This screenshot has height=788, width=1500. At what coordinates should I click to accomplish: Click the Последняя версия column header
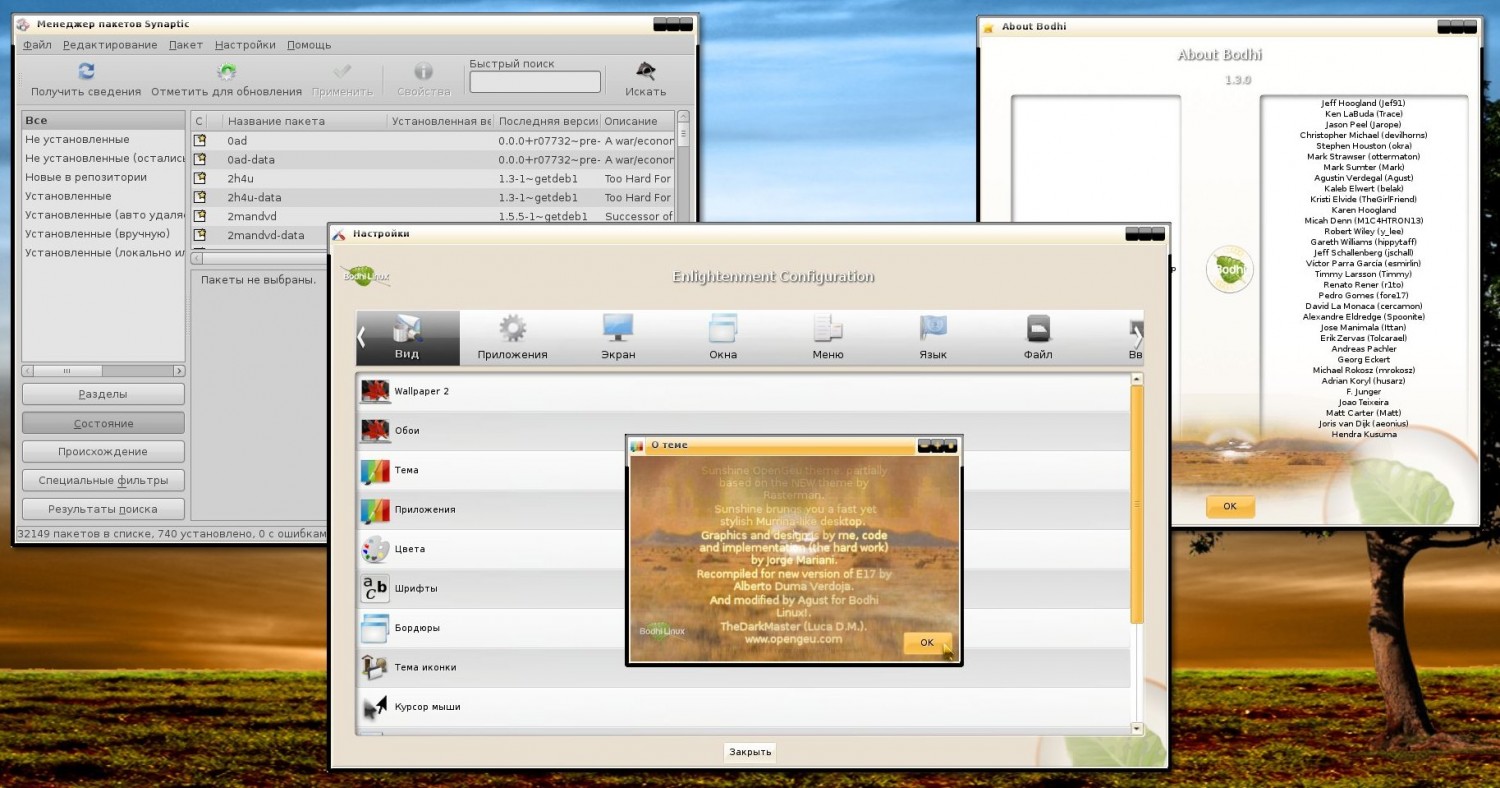tap(546, 121)
